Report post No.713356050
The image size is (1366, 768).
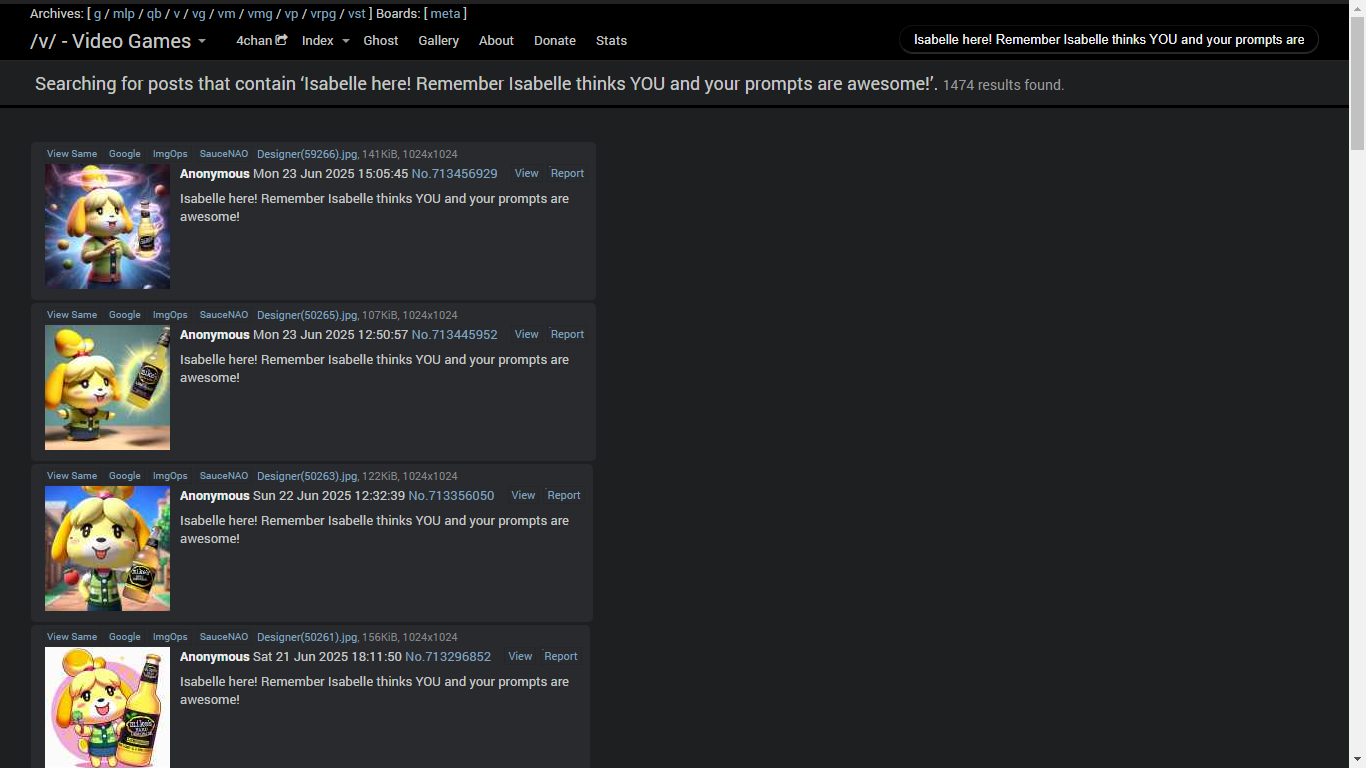click(x=564, y=496)
